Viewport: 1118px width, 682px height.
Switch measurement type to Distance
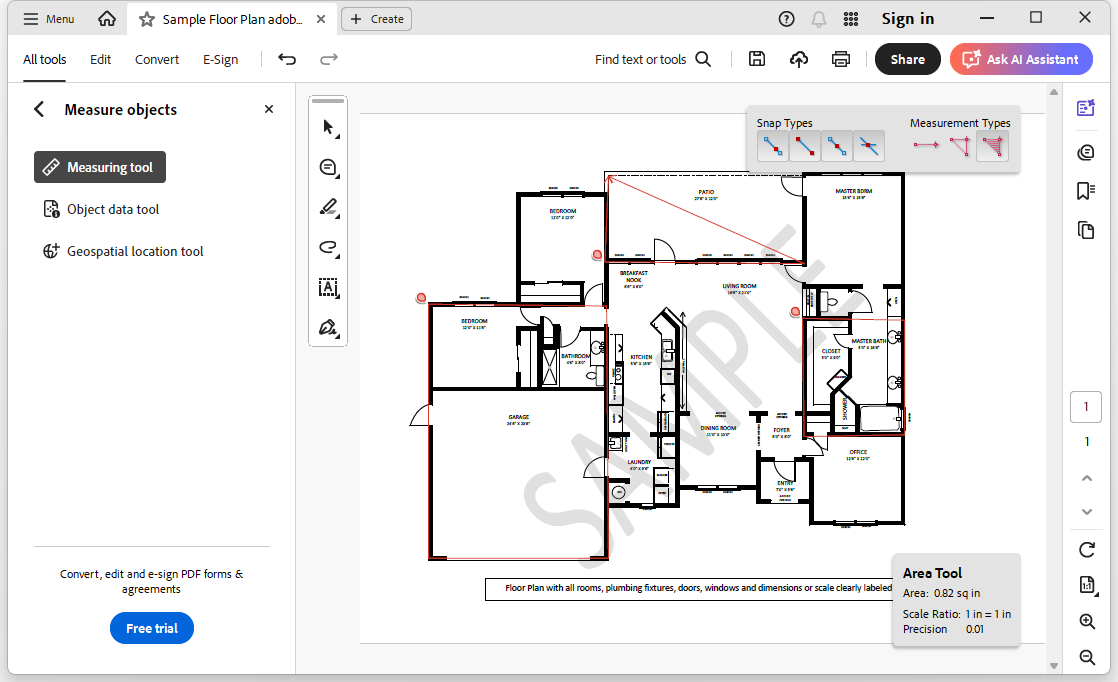coord(925,146)
